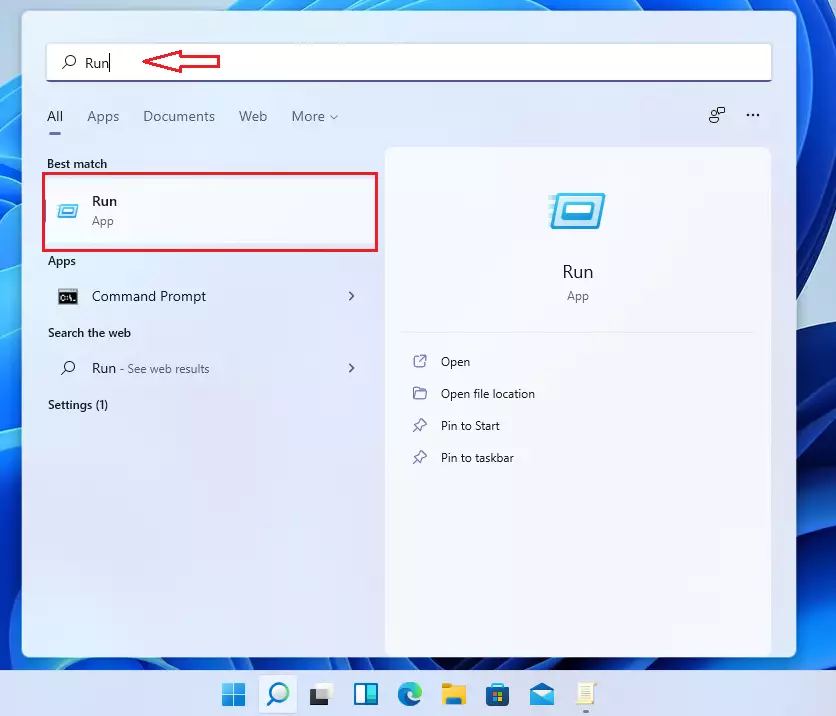Expand the Settings (1) section
The height and width of the screenshot is (716, 836).
pos(78,405)
